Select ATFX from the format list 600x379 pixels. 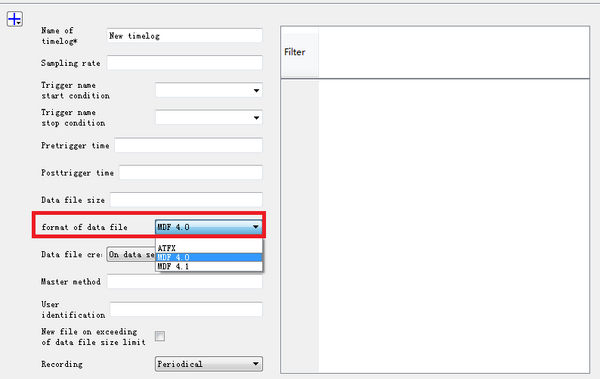(x=209, y=248)
